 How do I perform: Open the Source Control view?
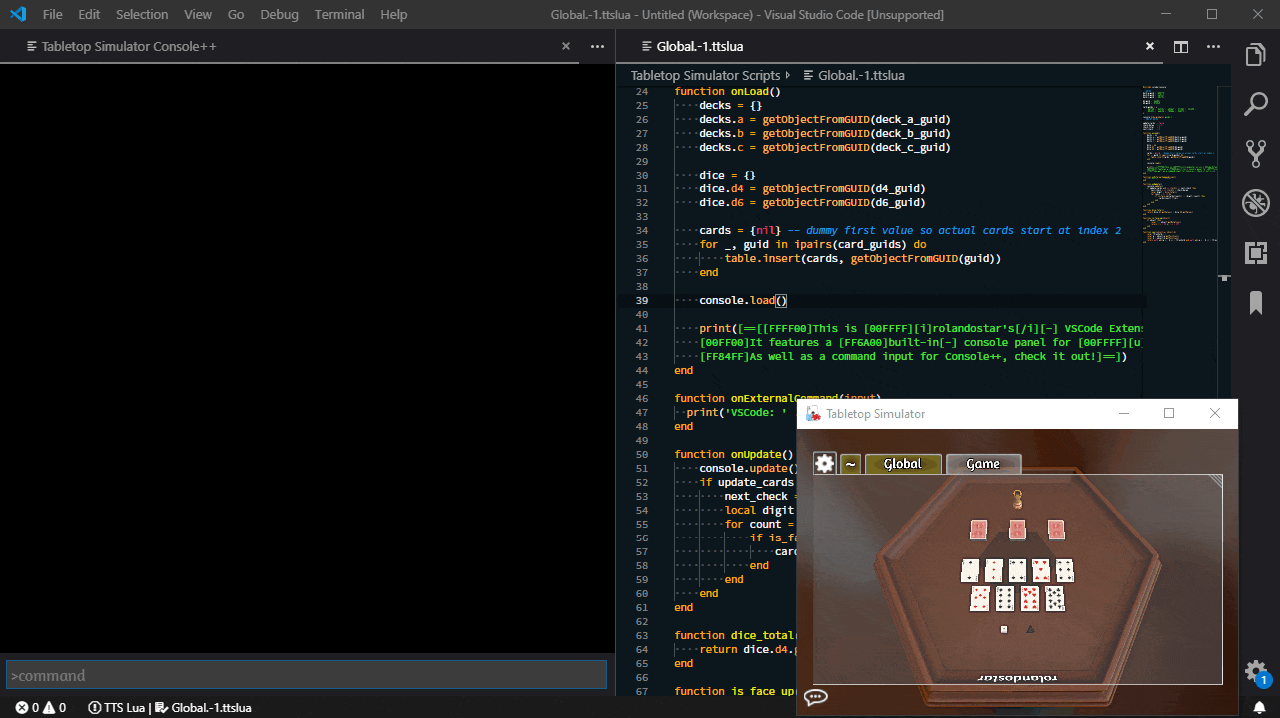pos(1256,153)
